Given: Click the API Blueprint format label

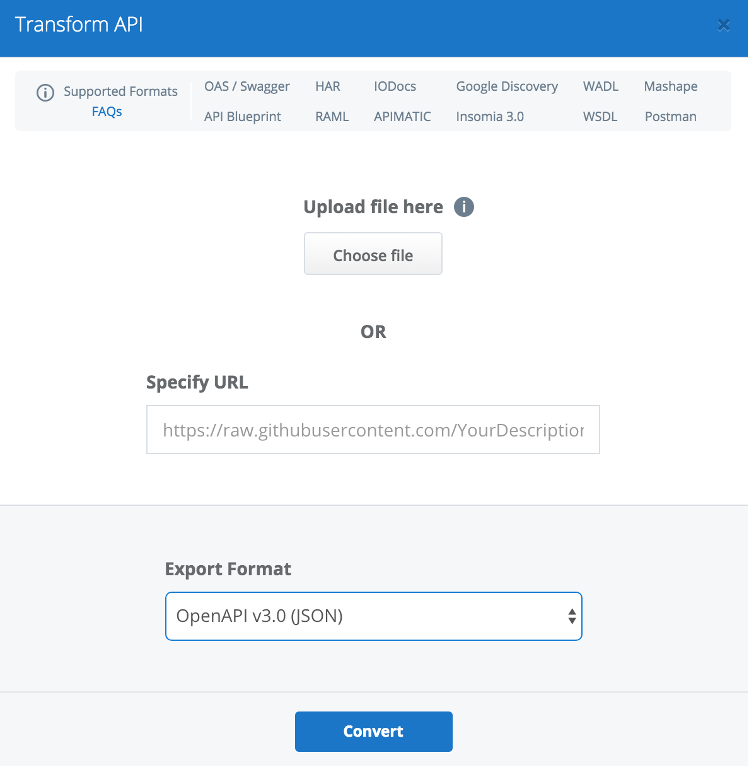Looking at the screenshot, I should [243, 117].
